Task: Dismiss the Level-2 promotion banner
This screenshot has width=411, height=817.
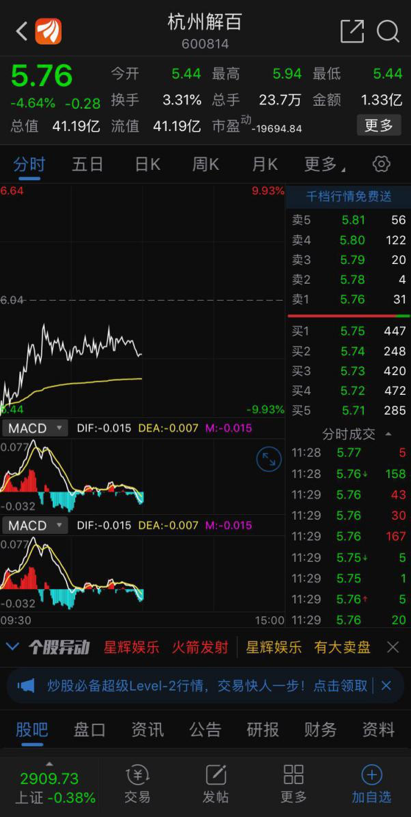Action: click(386, 686)
